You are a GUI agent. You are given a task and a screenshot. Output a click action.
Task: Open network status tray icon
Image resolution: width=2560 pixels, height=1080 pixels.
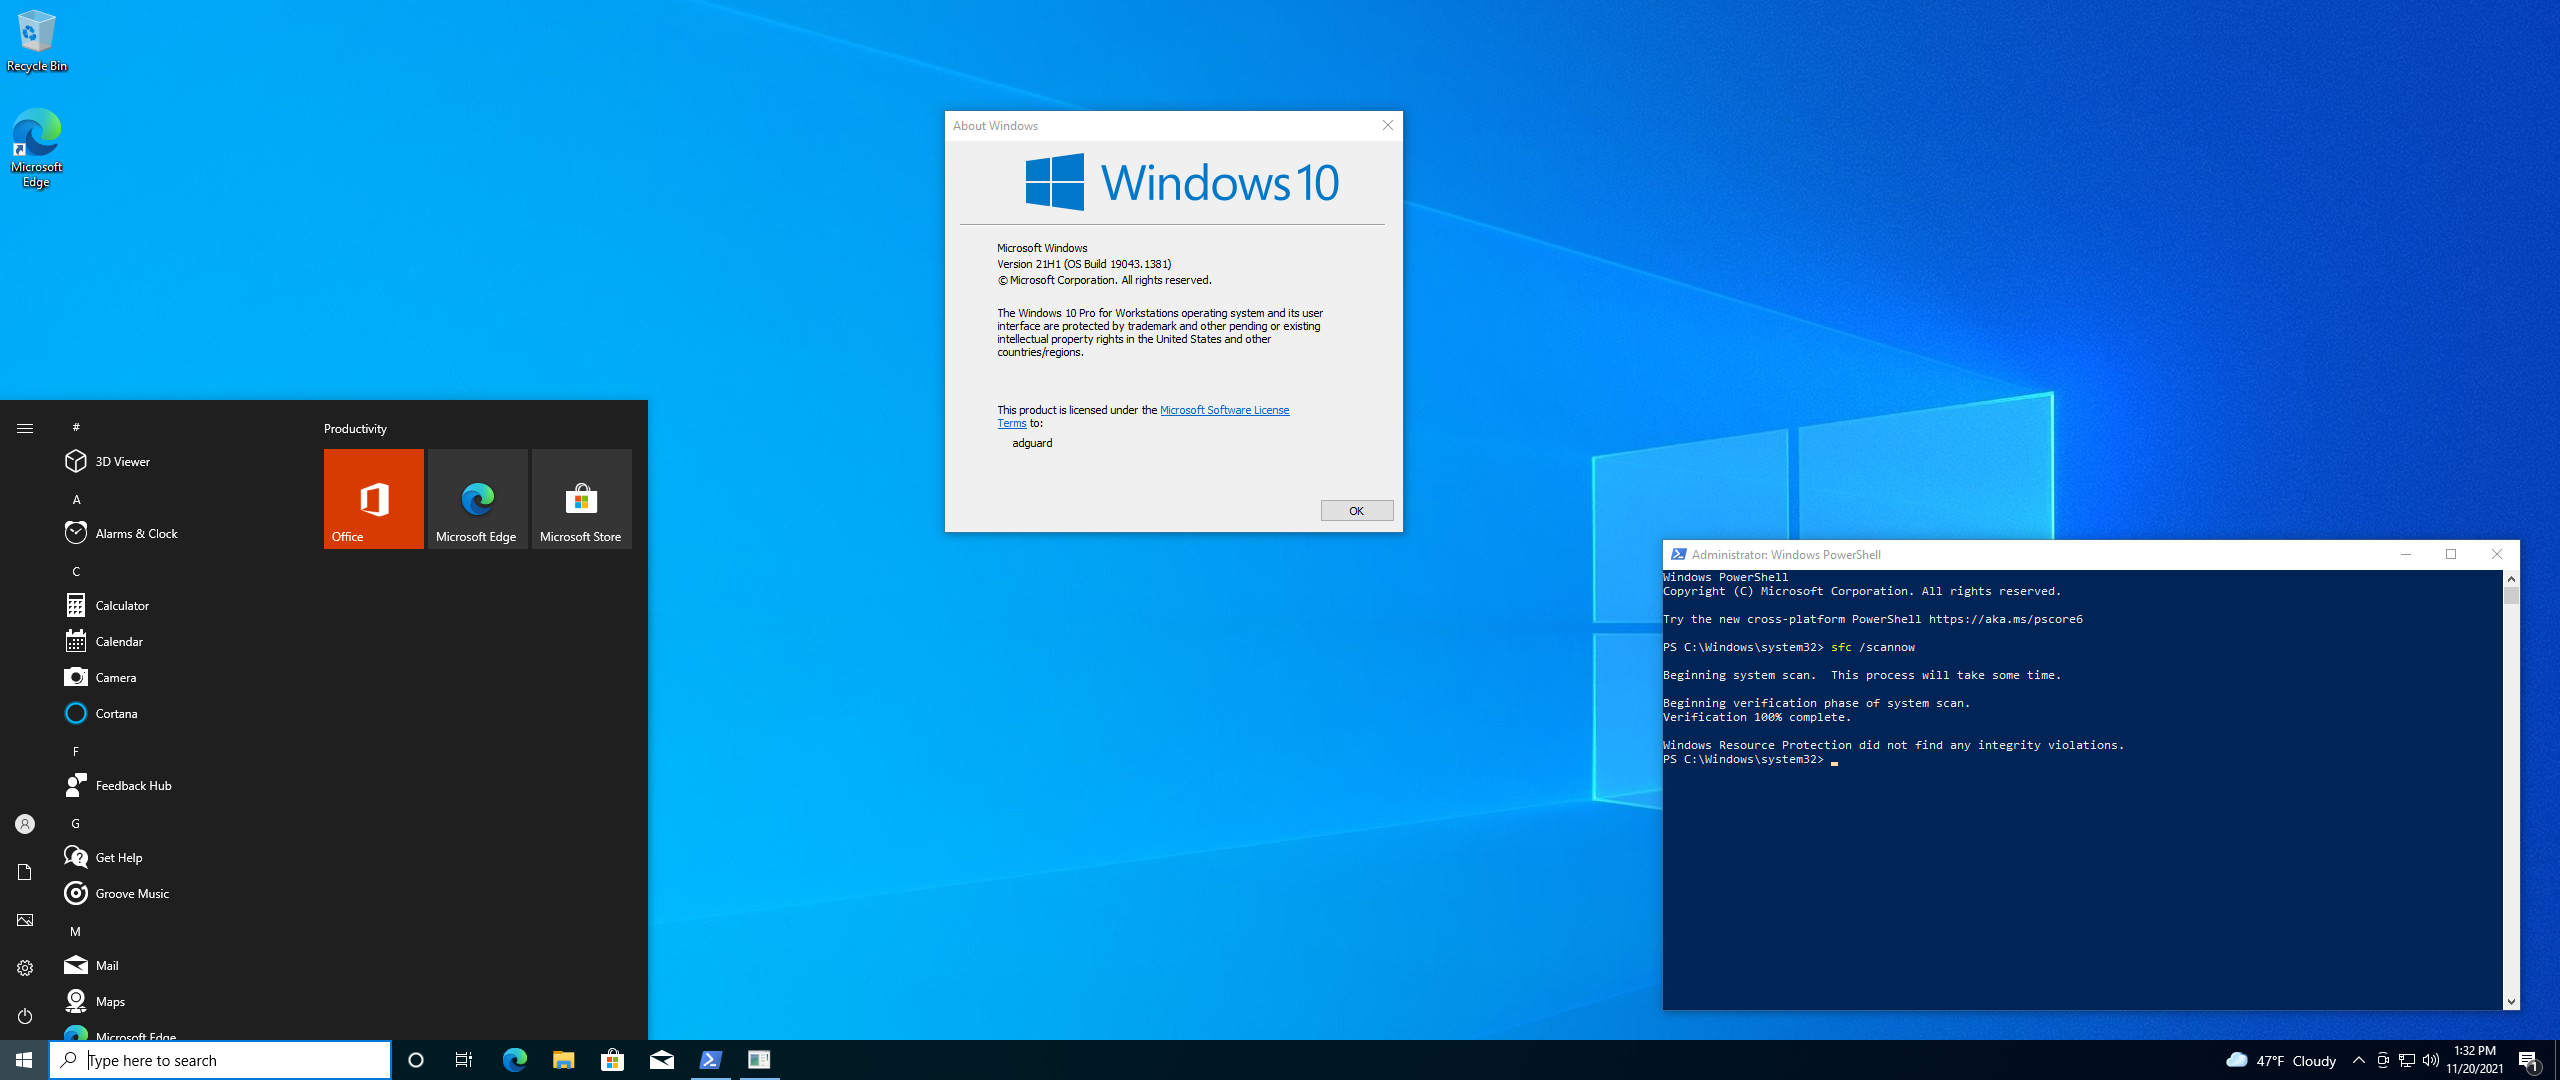click(2407, 1060)
